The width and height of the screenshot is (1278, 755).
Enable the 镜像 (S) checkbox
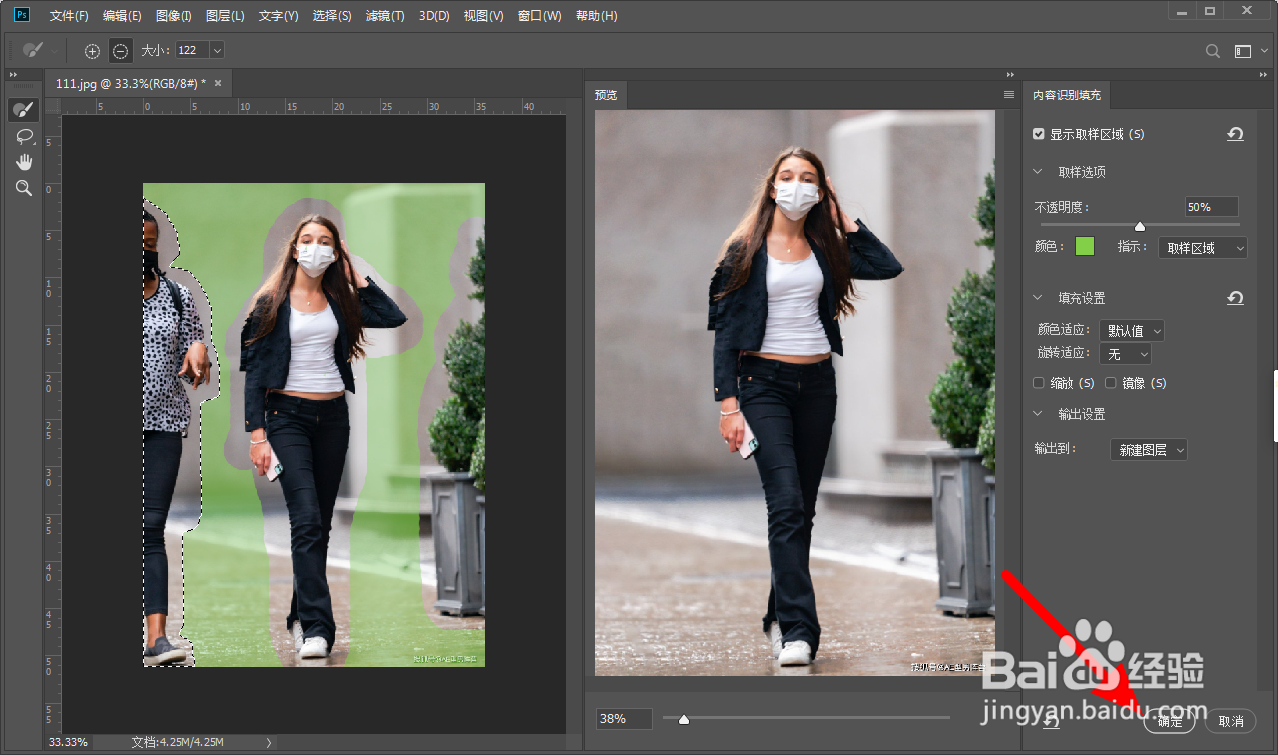[x=1111, y=383]
